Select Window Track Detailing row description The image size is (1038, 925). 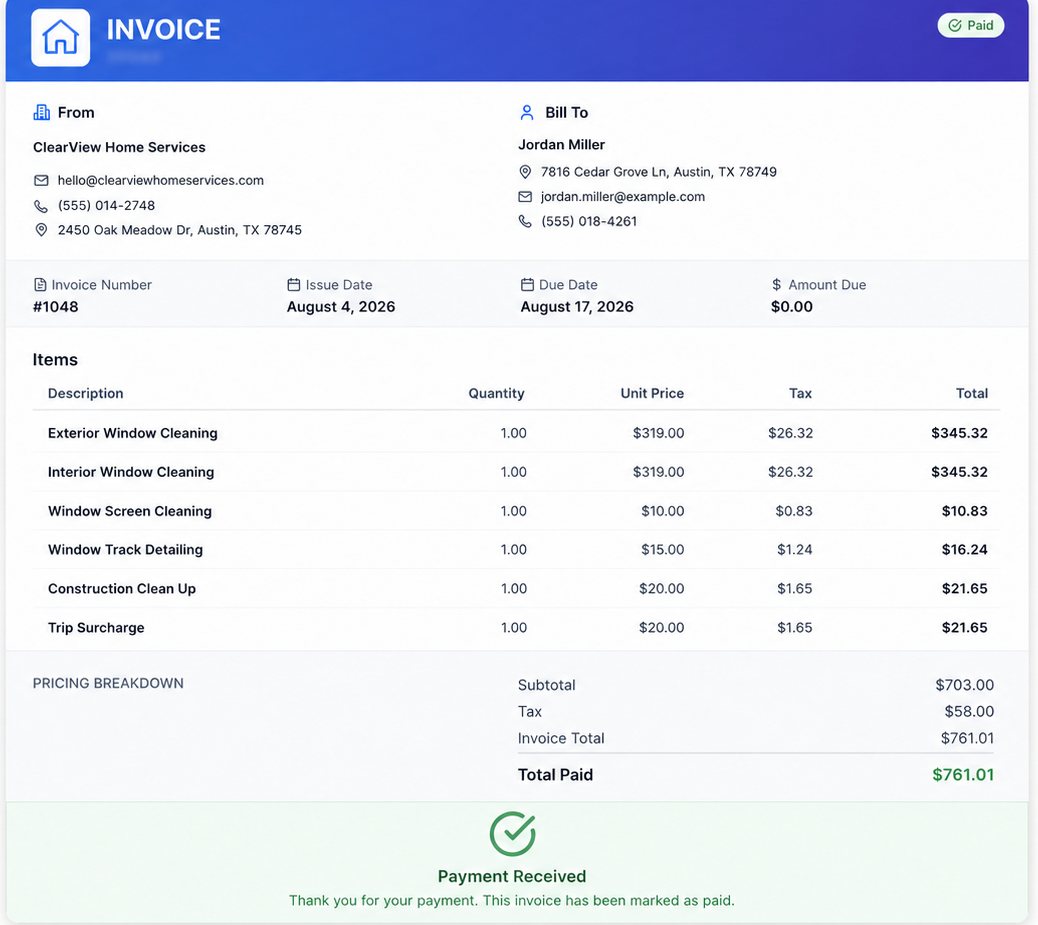click(x=125, y=550)
